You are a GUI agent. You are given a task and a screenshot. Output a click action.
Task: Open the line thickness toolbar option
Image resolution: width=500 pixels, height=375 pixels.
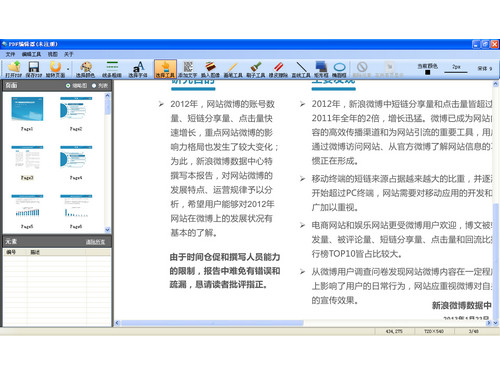(x=112, y=69)
